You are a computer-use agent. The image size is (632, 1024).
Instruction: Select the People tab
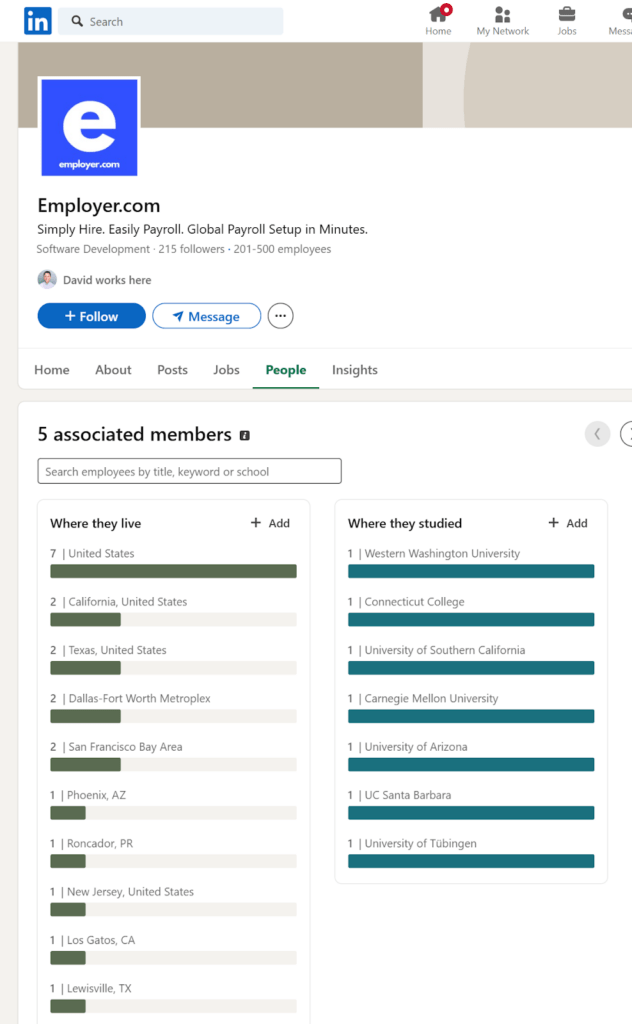[286, 370]
